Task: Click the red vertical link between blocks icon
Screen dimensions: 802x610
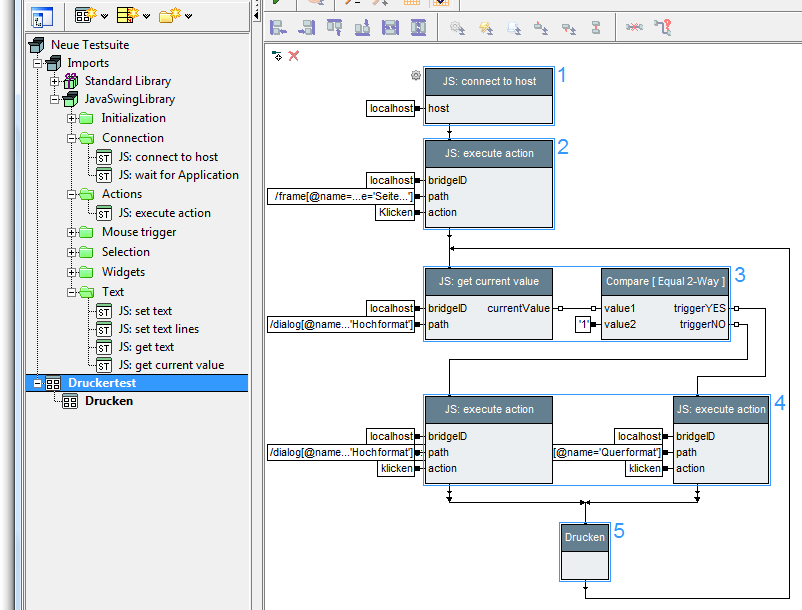Action: [x=596, y=28]
